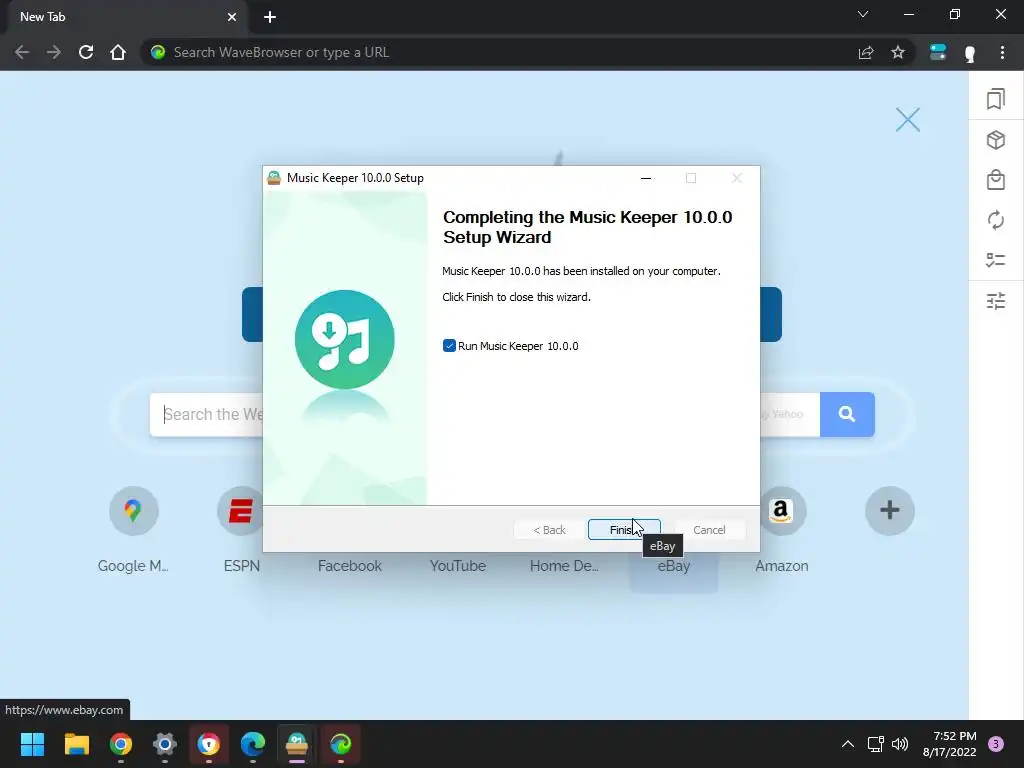Uncheck Run Music Keeper 10.0.0 checkbox
The image size is (1024, 768).
coord(449,345)
